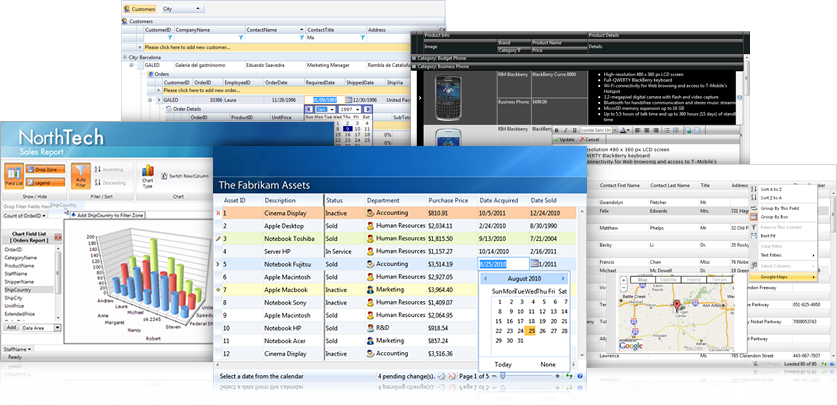Sort Descending in NorthTech ribbon
This screenshot has width=837, height=405.
pyautogui.click(x=108, y=182)
